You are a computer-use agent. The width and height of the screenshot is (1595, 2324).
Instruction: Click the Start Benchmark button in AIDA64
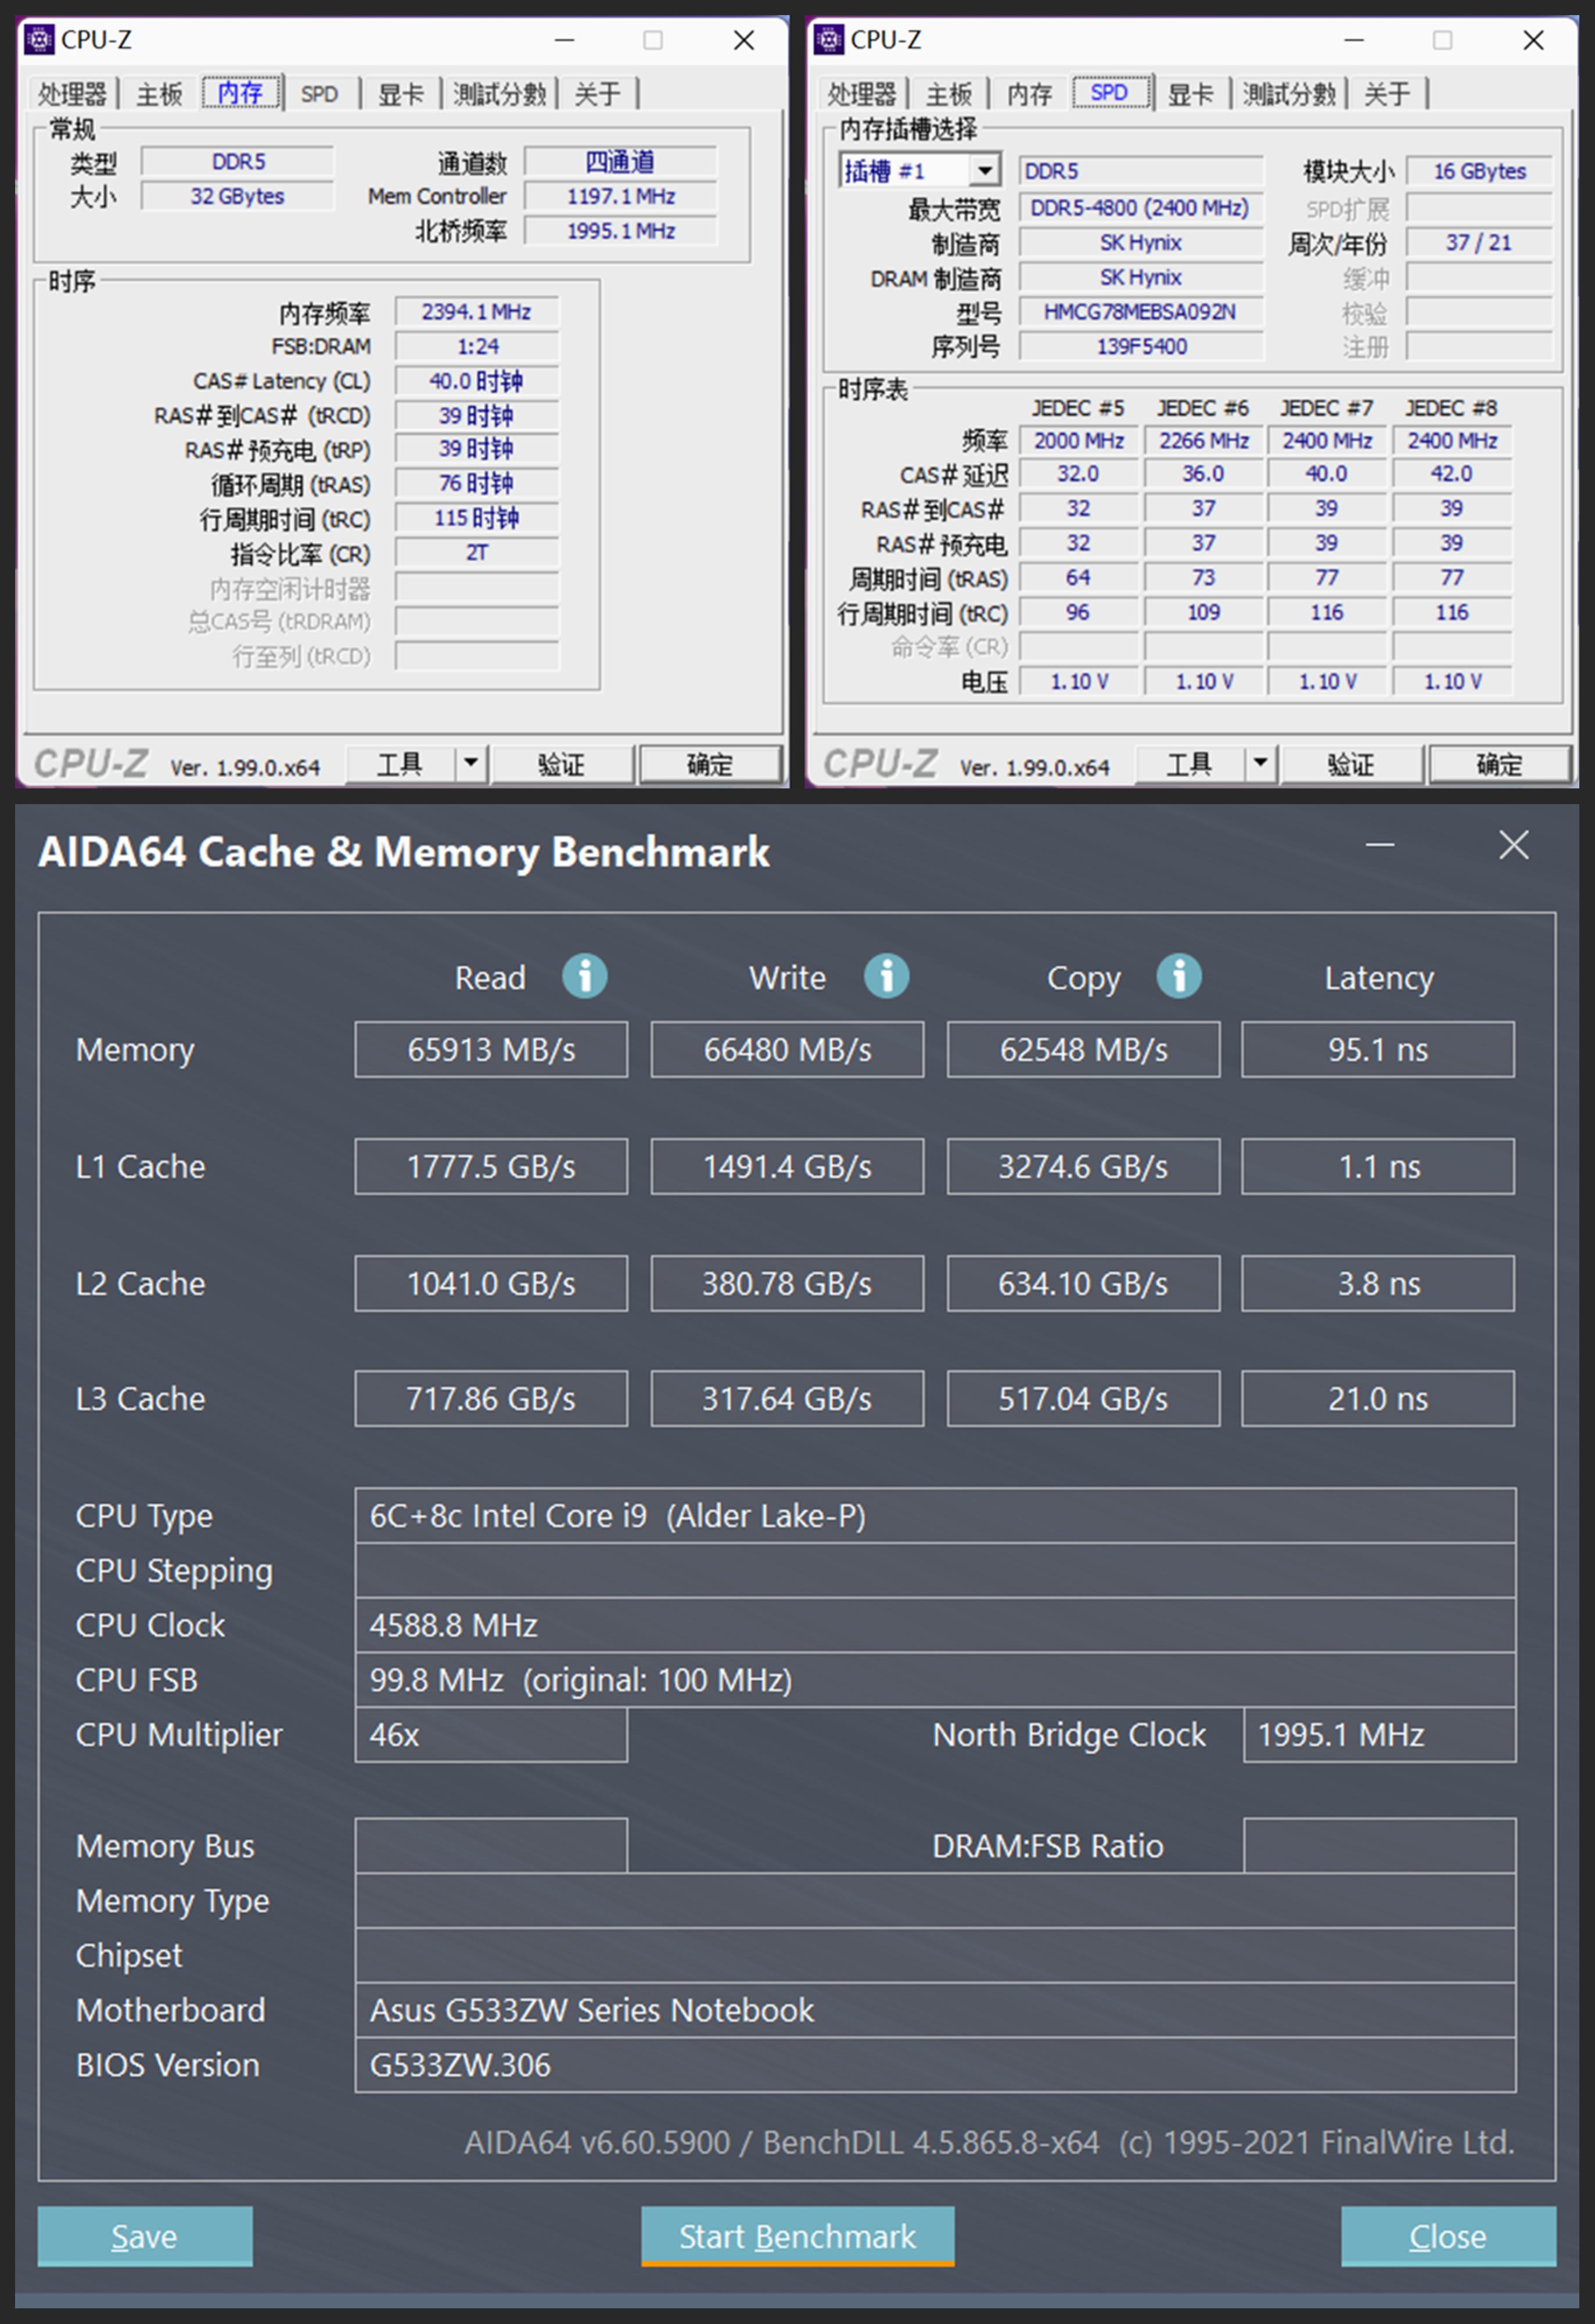click(x=797, y=2237)
